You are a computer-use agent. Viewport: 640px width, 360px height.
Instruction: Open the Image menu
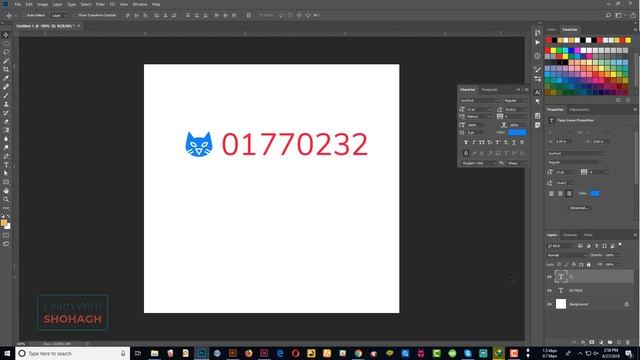pyautogui.click(x=42, y=4)
